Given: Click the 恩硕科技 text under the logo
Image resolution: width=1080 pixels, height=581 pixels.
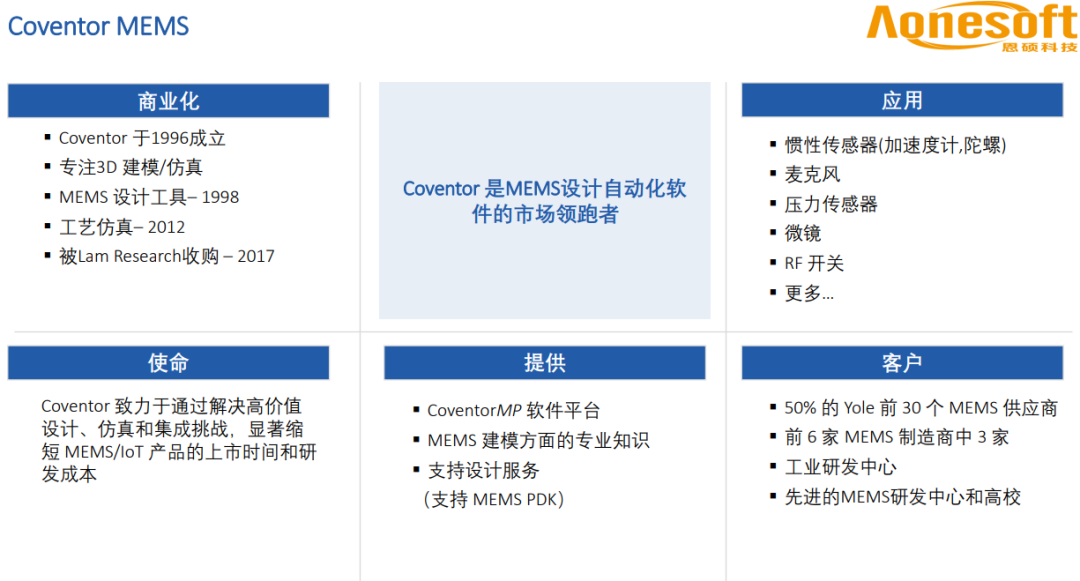Looking at the screenshot, I should 1039,47.
